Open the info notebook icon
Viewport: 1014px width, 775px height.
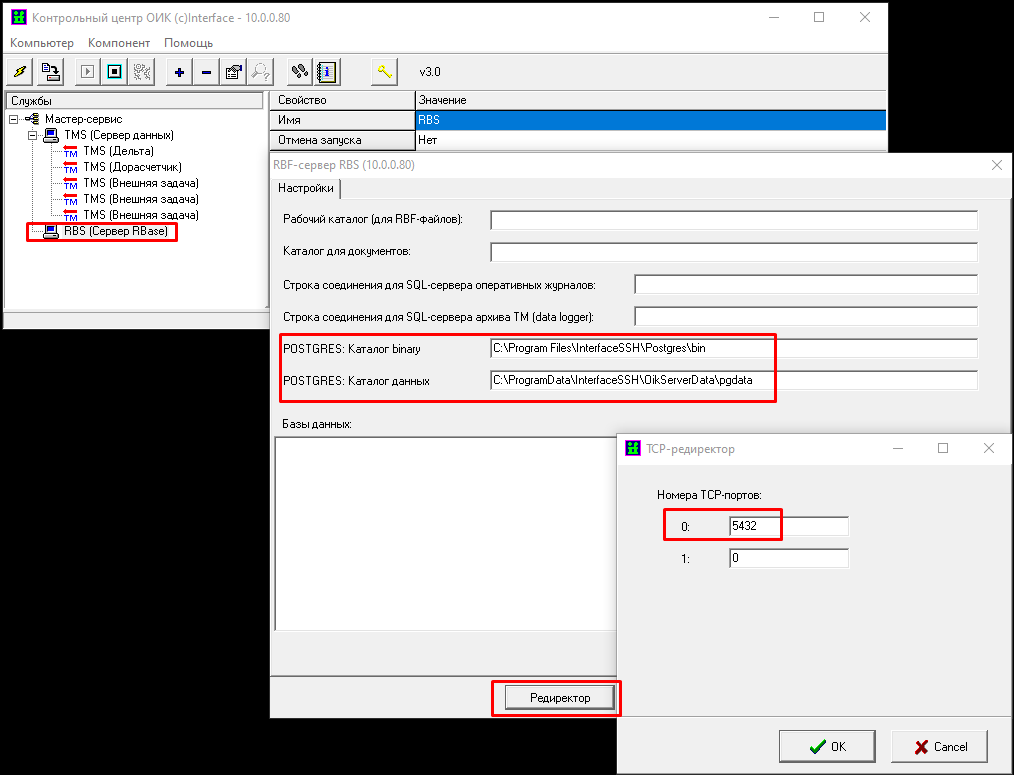(326, 72)
